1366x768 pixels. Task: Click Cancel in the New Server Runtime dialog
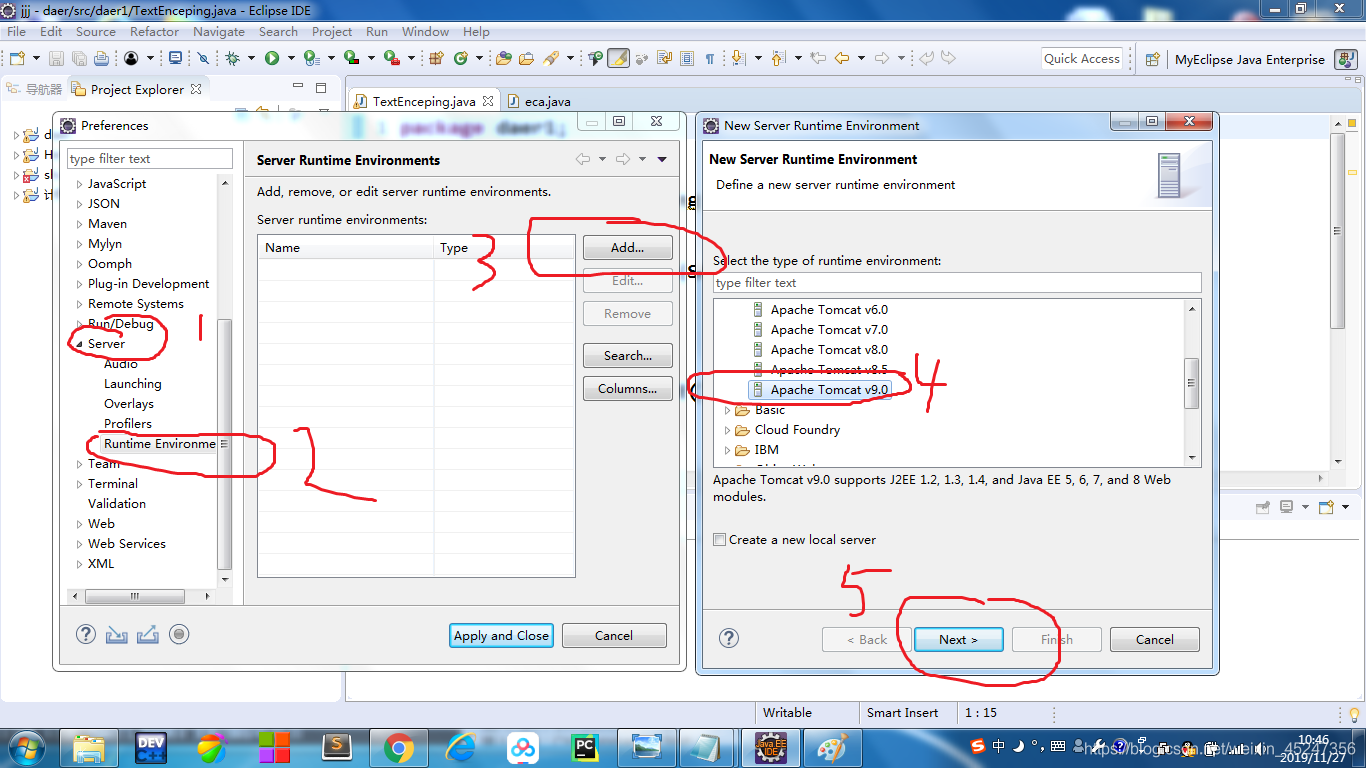(1154, 639)
